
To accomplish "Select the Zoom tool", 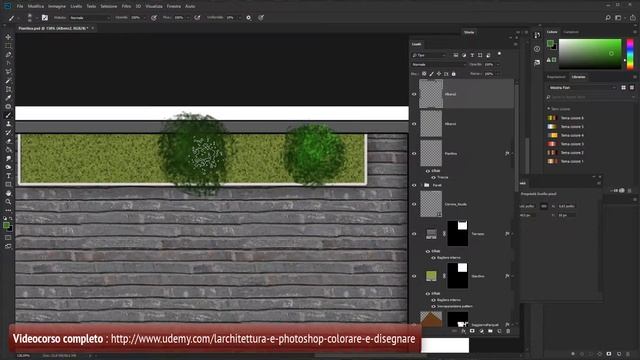I will pyautogui.click(x=8, y=202).
